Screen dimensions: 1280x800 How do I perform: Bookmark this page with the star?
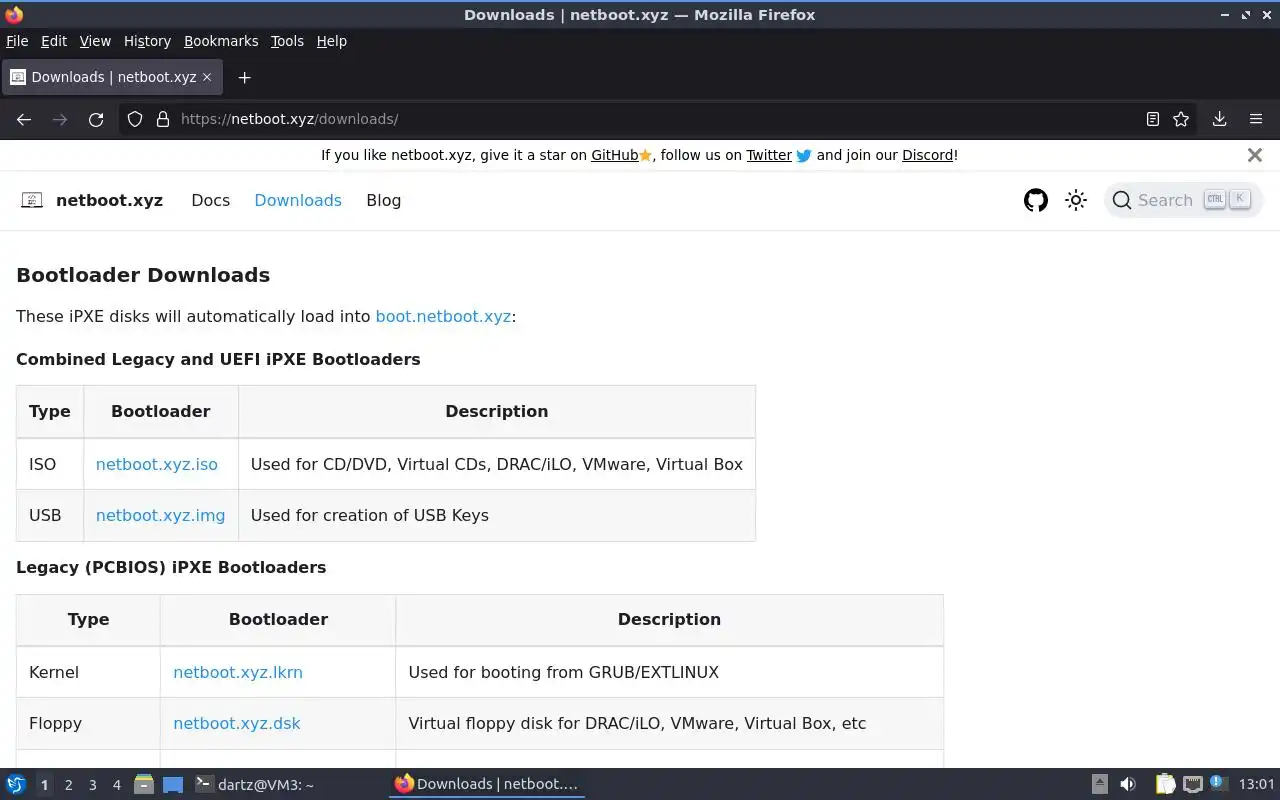[1181, 119]
